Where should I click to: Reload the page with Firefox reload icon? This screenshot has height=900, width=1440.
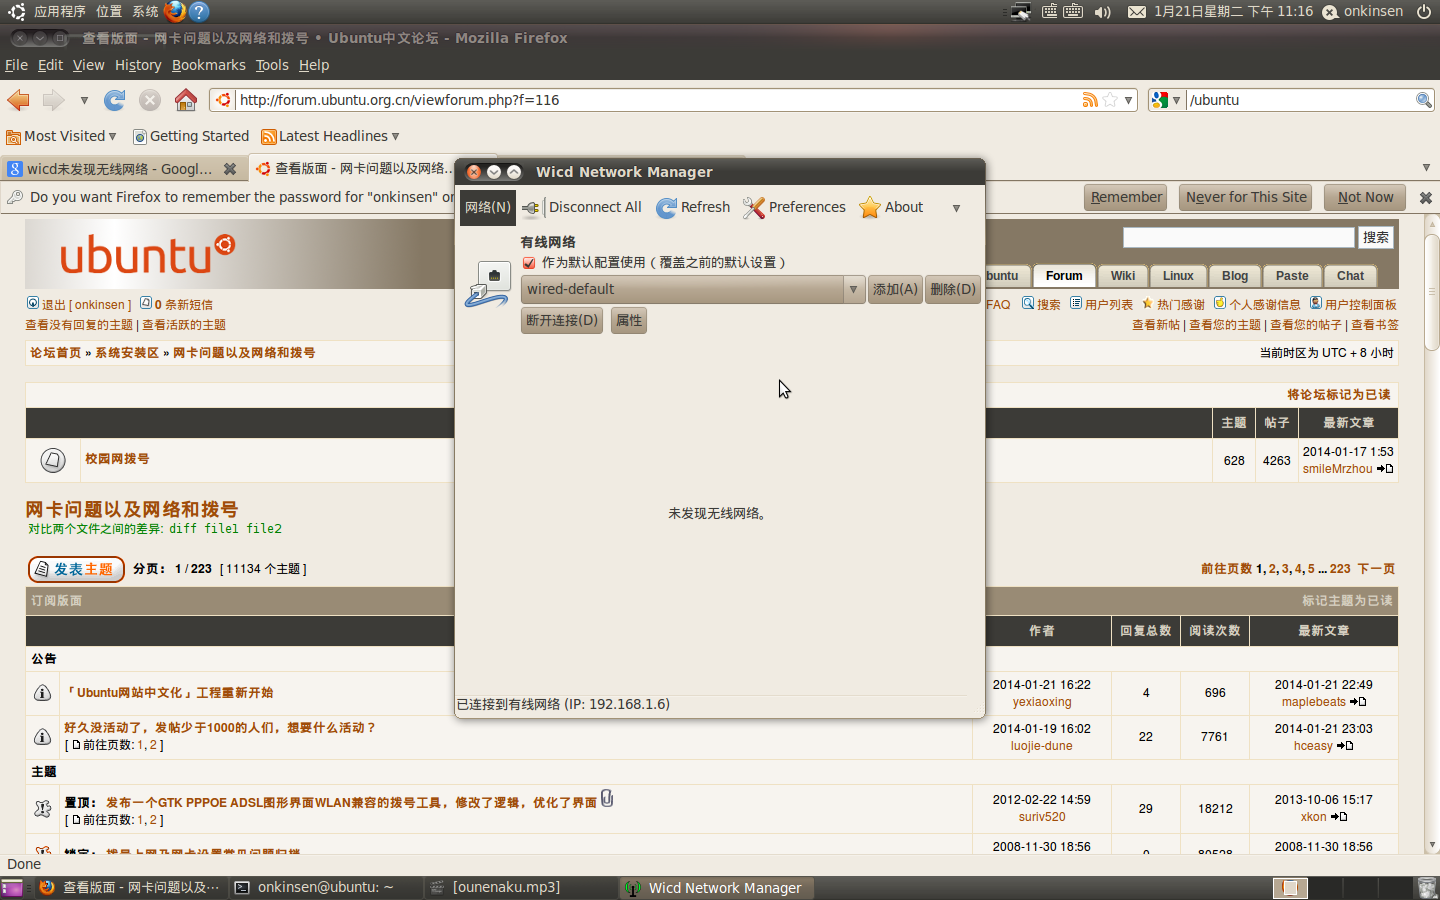pos(115,100)
